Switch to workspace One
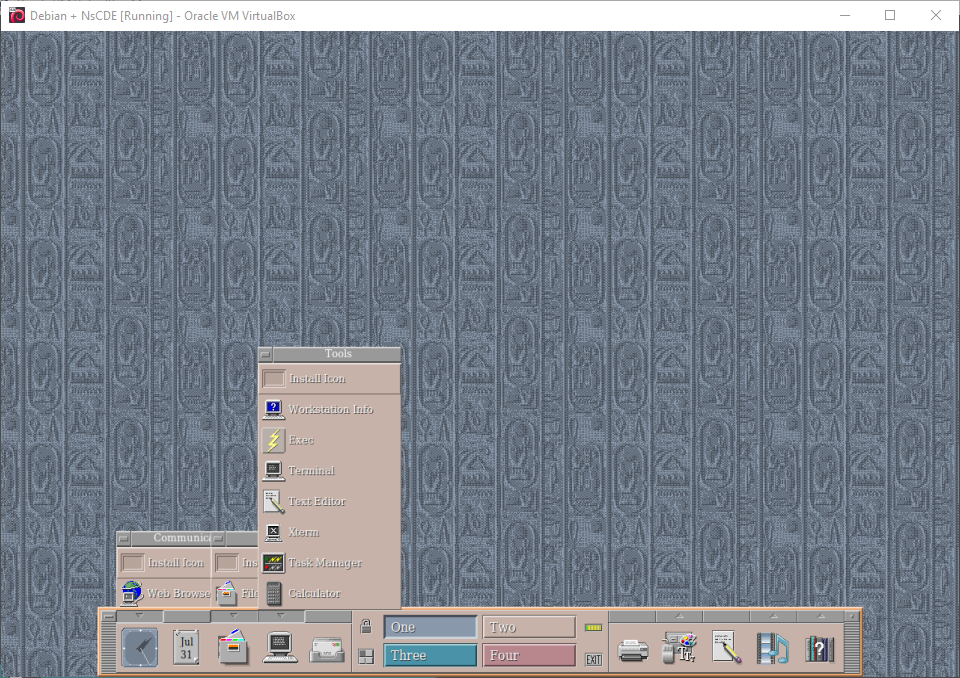 (x=430, y=627)
